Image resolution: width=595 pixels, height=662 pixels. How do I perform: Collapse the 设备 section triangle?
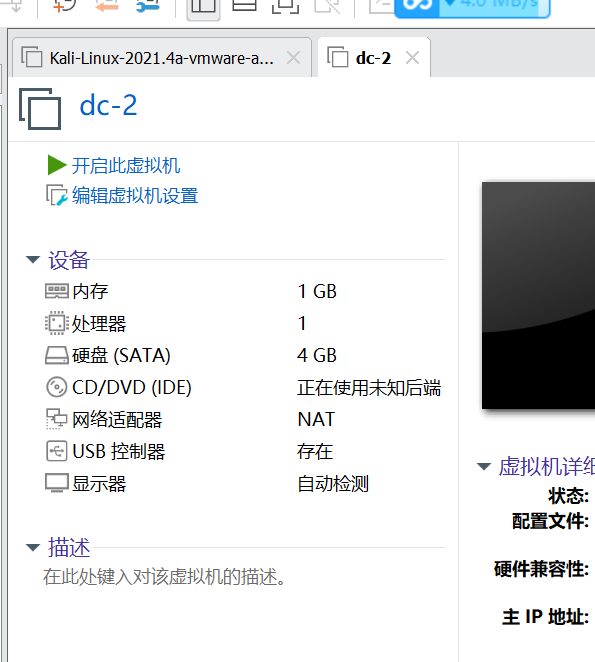click(x=33, y=259)
